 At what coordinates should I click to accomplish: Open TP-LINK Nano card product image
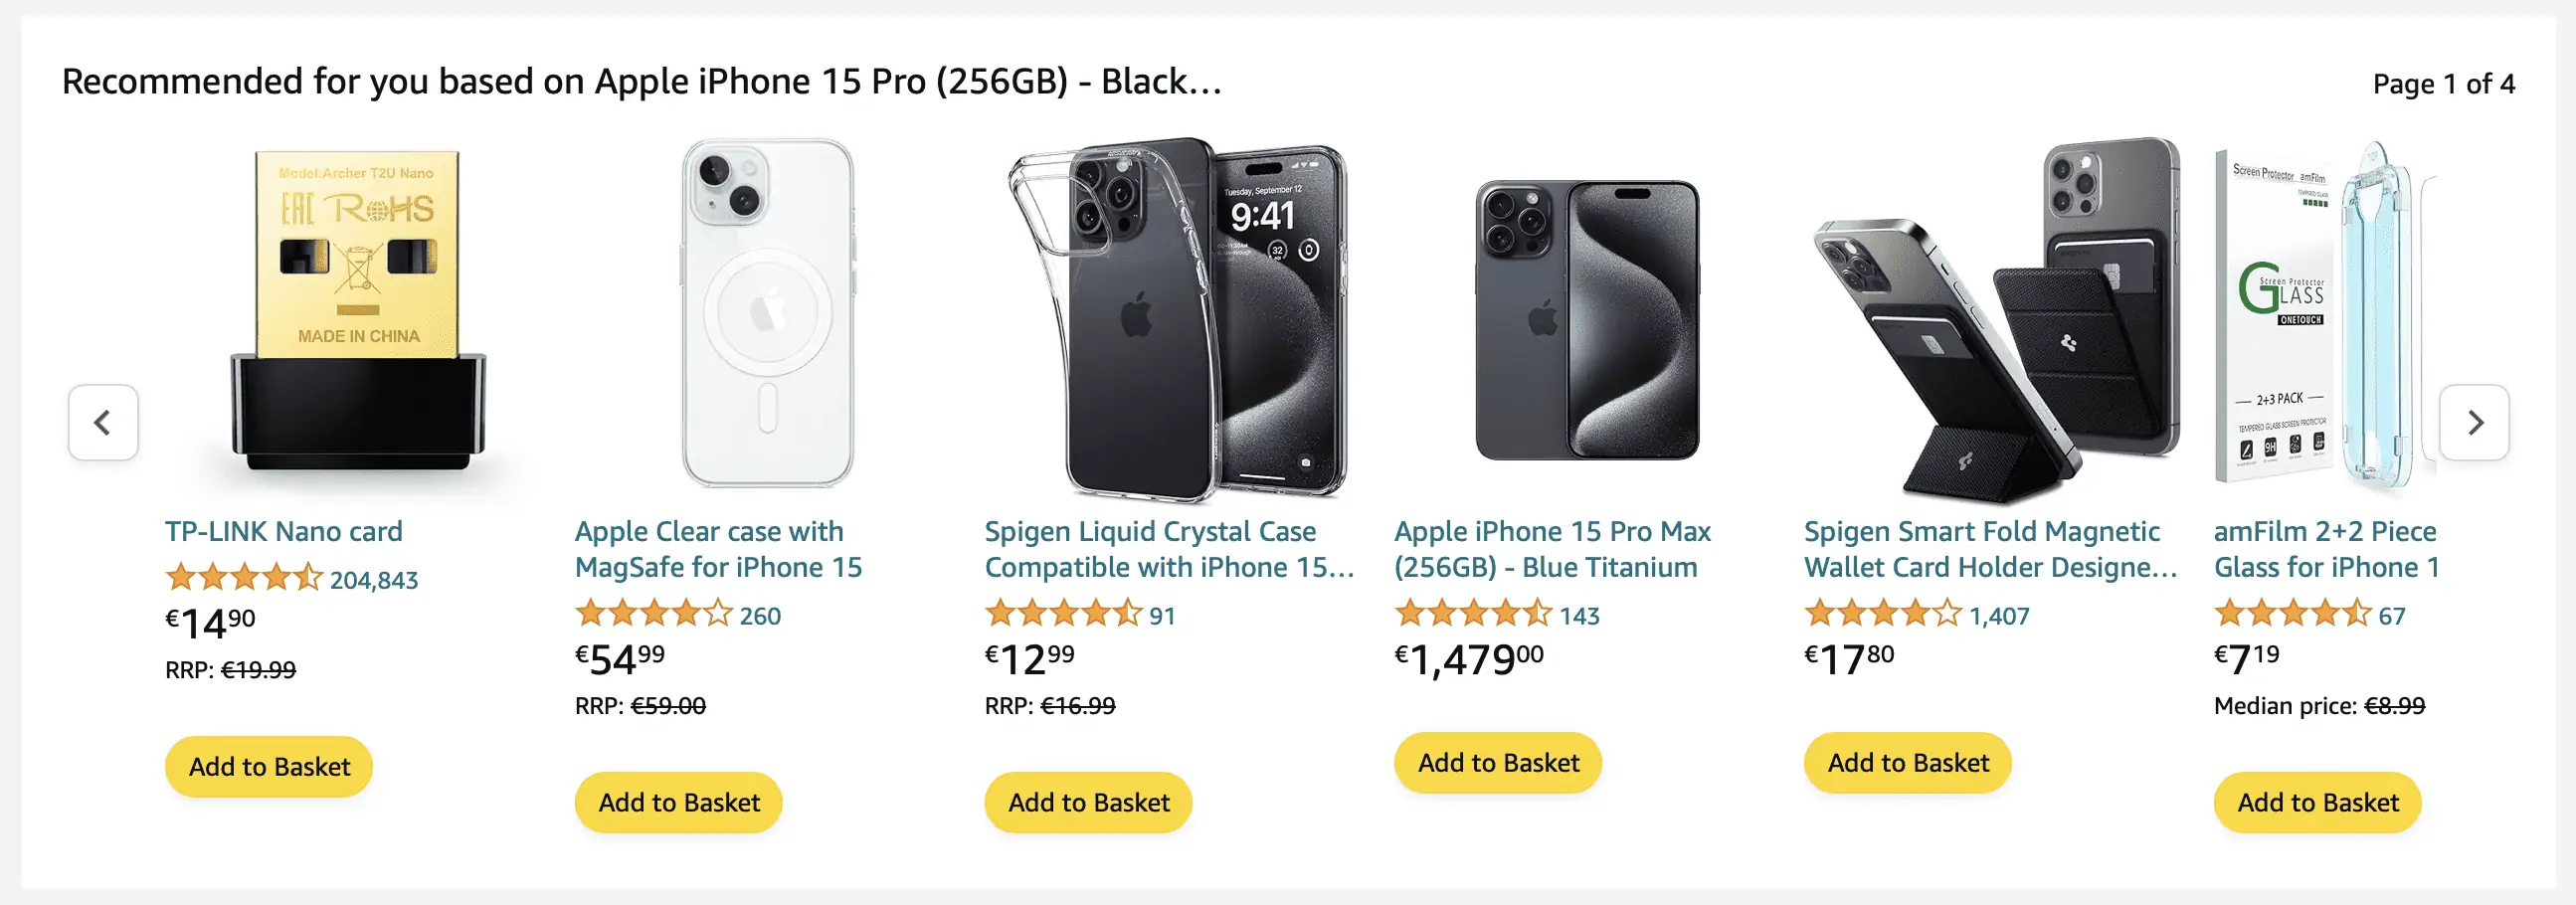coord(358,312)
